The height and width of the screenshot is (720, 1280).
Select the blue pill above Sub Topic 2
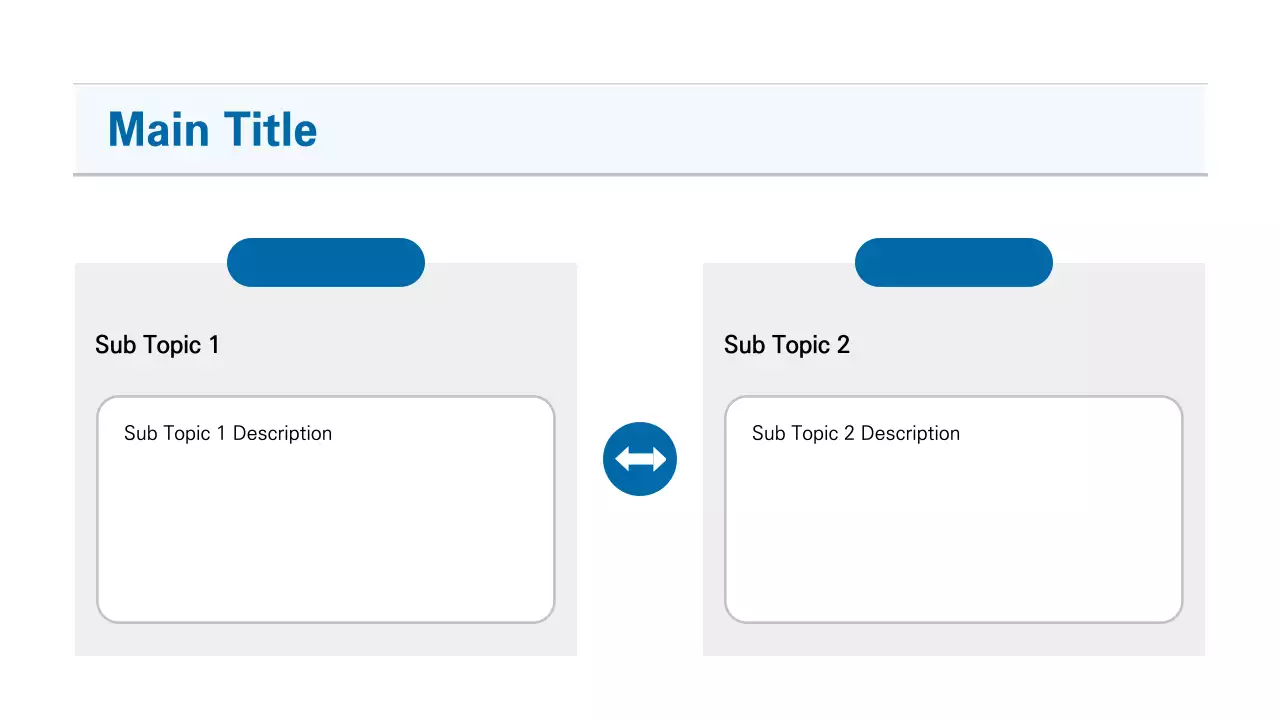[954, 263]
